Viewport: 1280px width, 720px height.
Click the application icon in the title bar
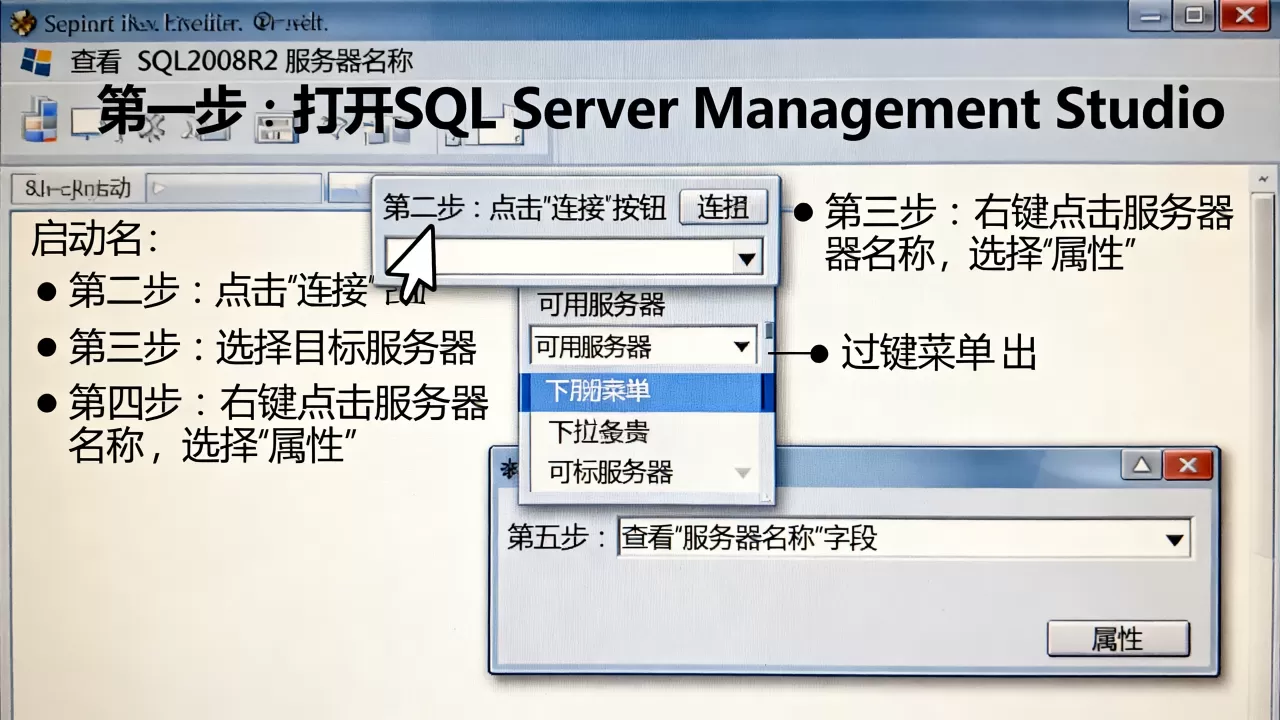pyautogui.click(x=22, y=20)
